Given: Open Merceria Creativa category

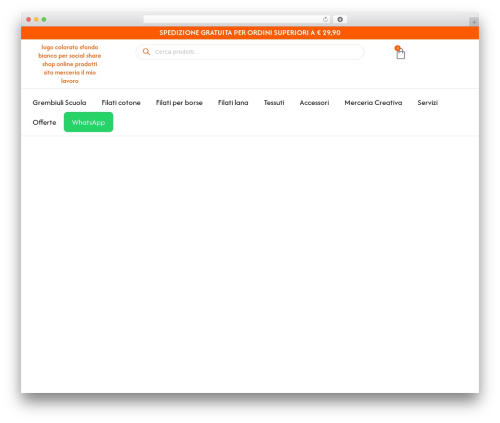Looking at the screenshot, I should coord(373,103).
